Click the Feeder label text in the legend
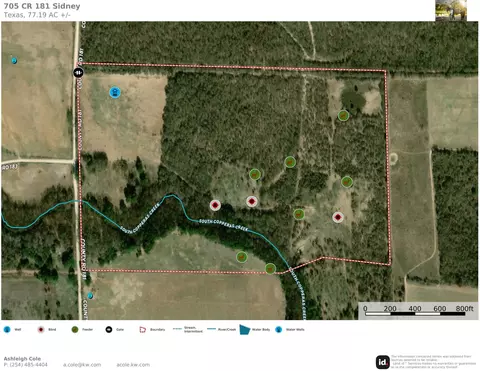 pos(88,330)
